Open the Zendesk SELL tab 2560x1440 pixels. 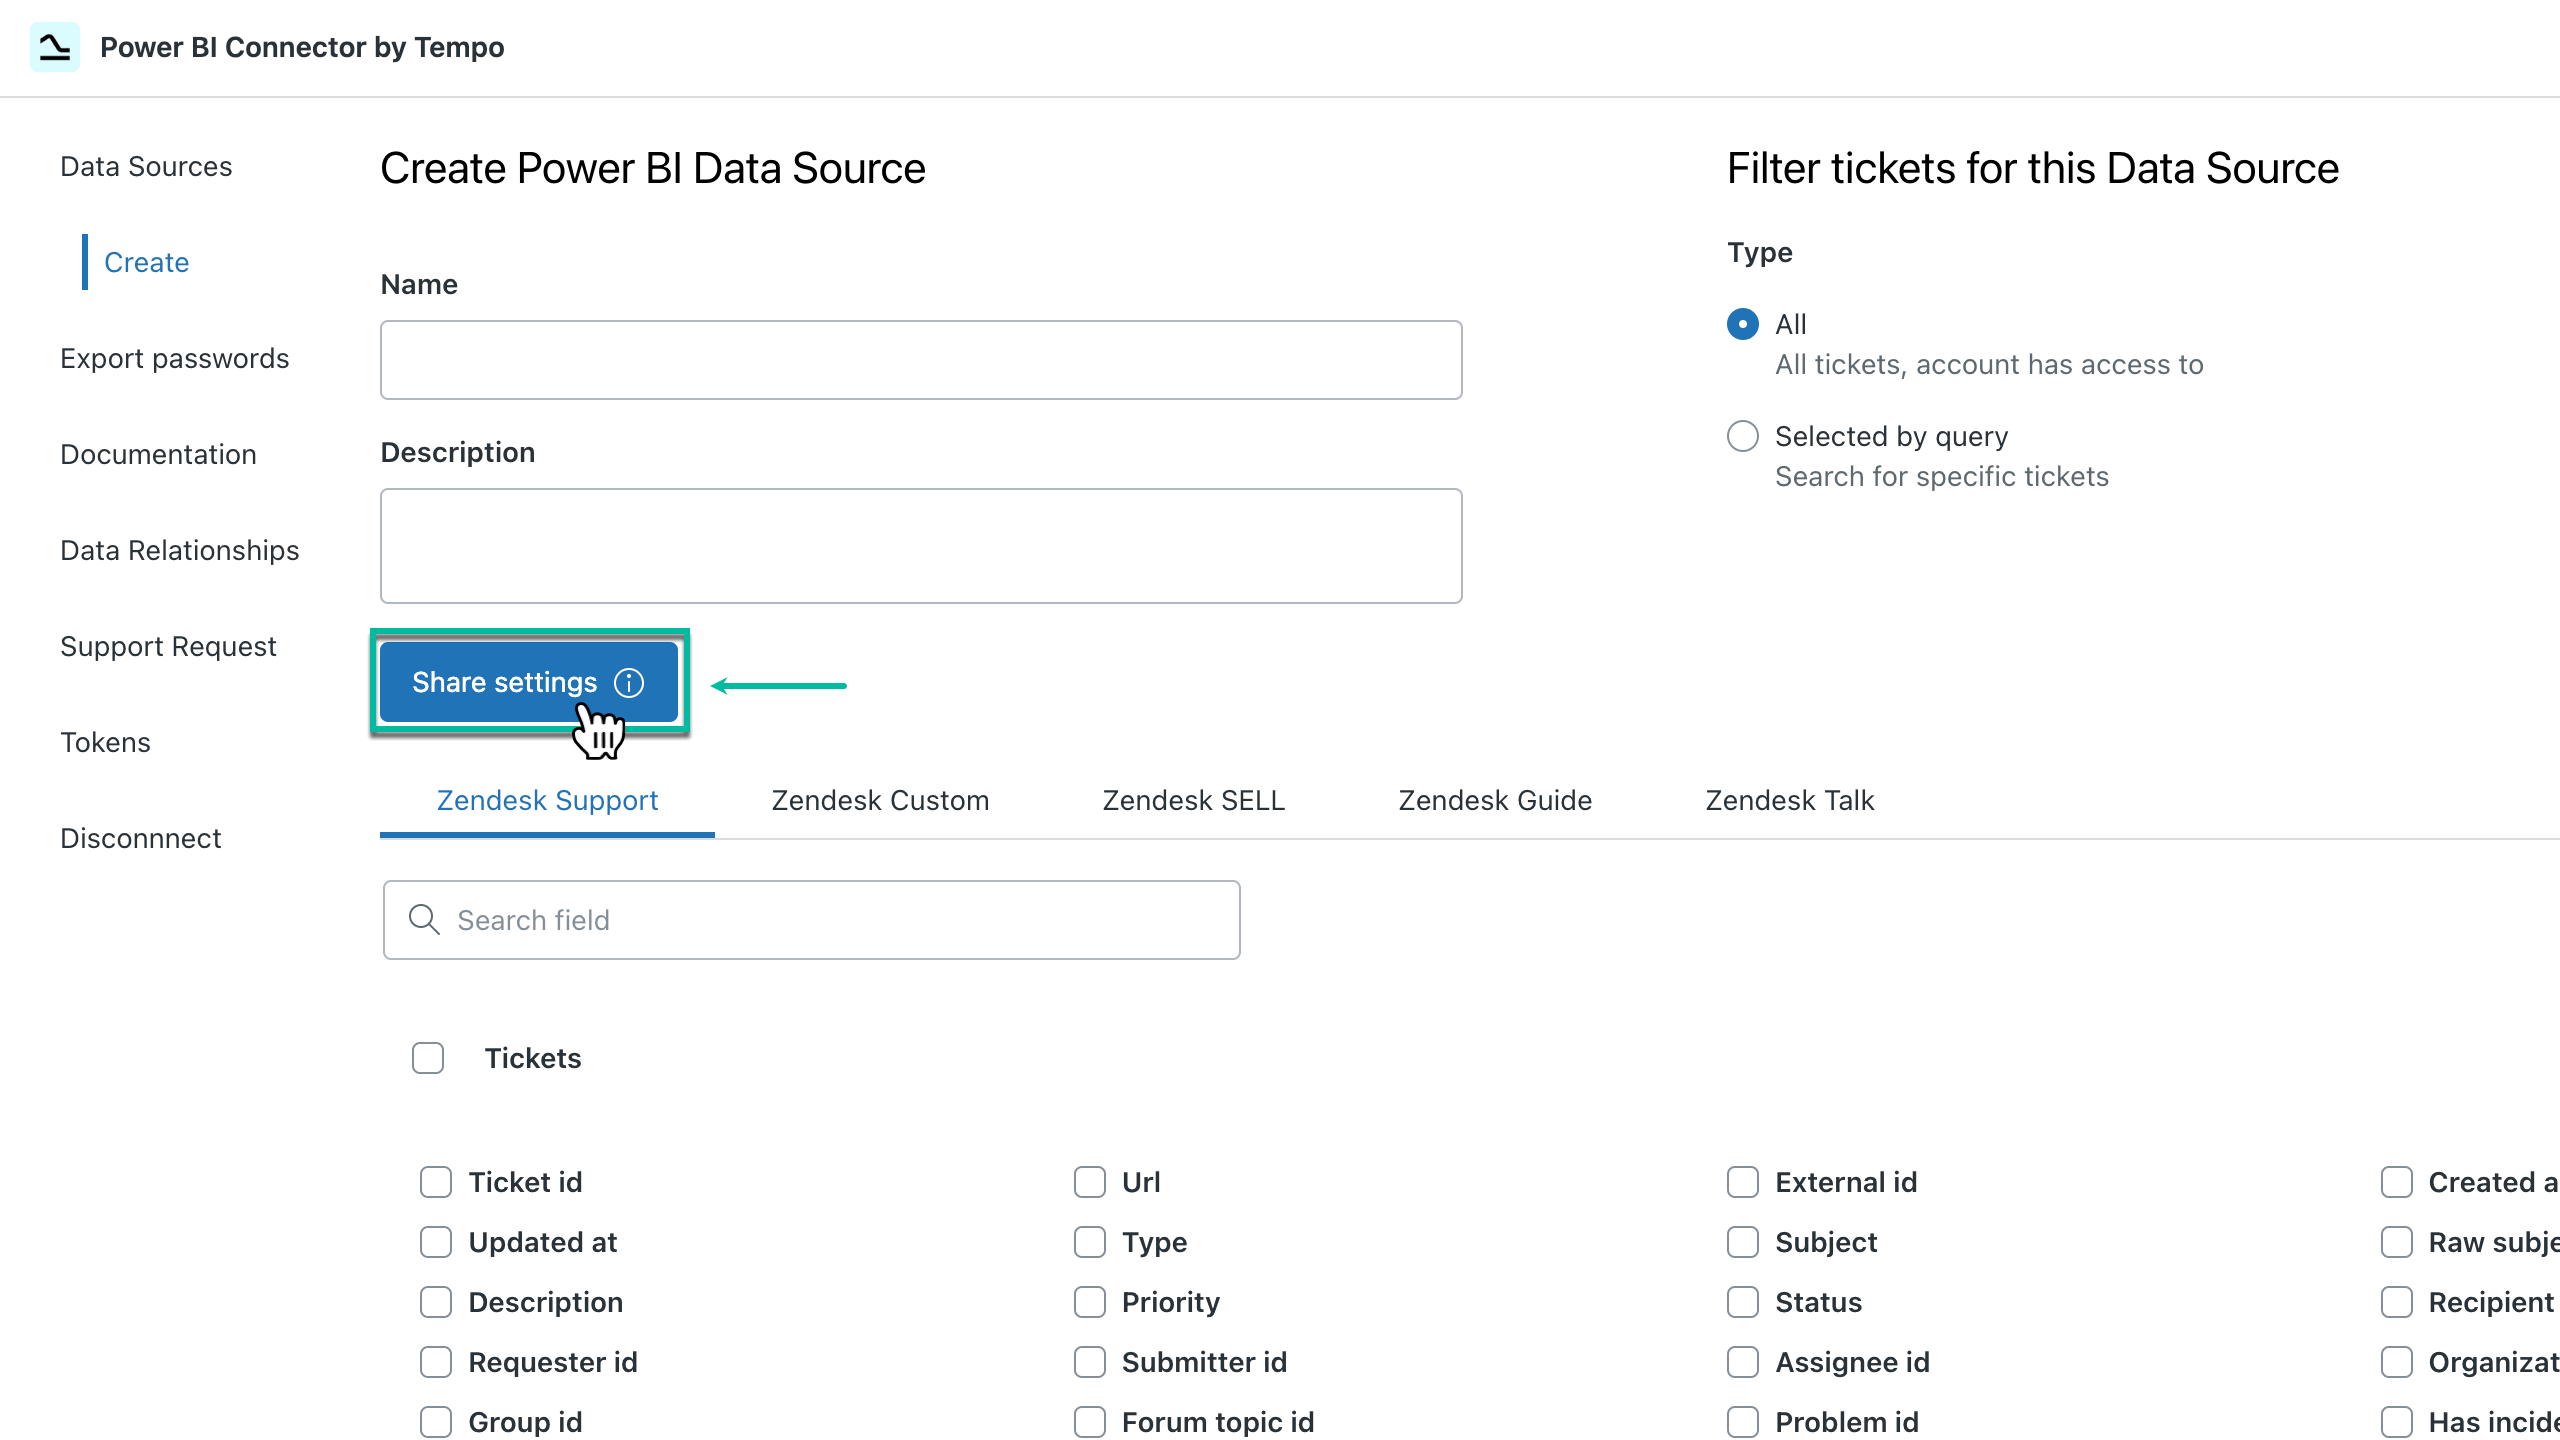1193,800
